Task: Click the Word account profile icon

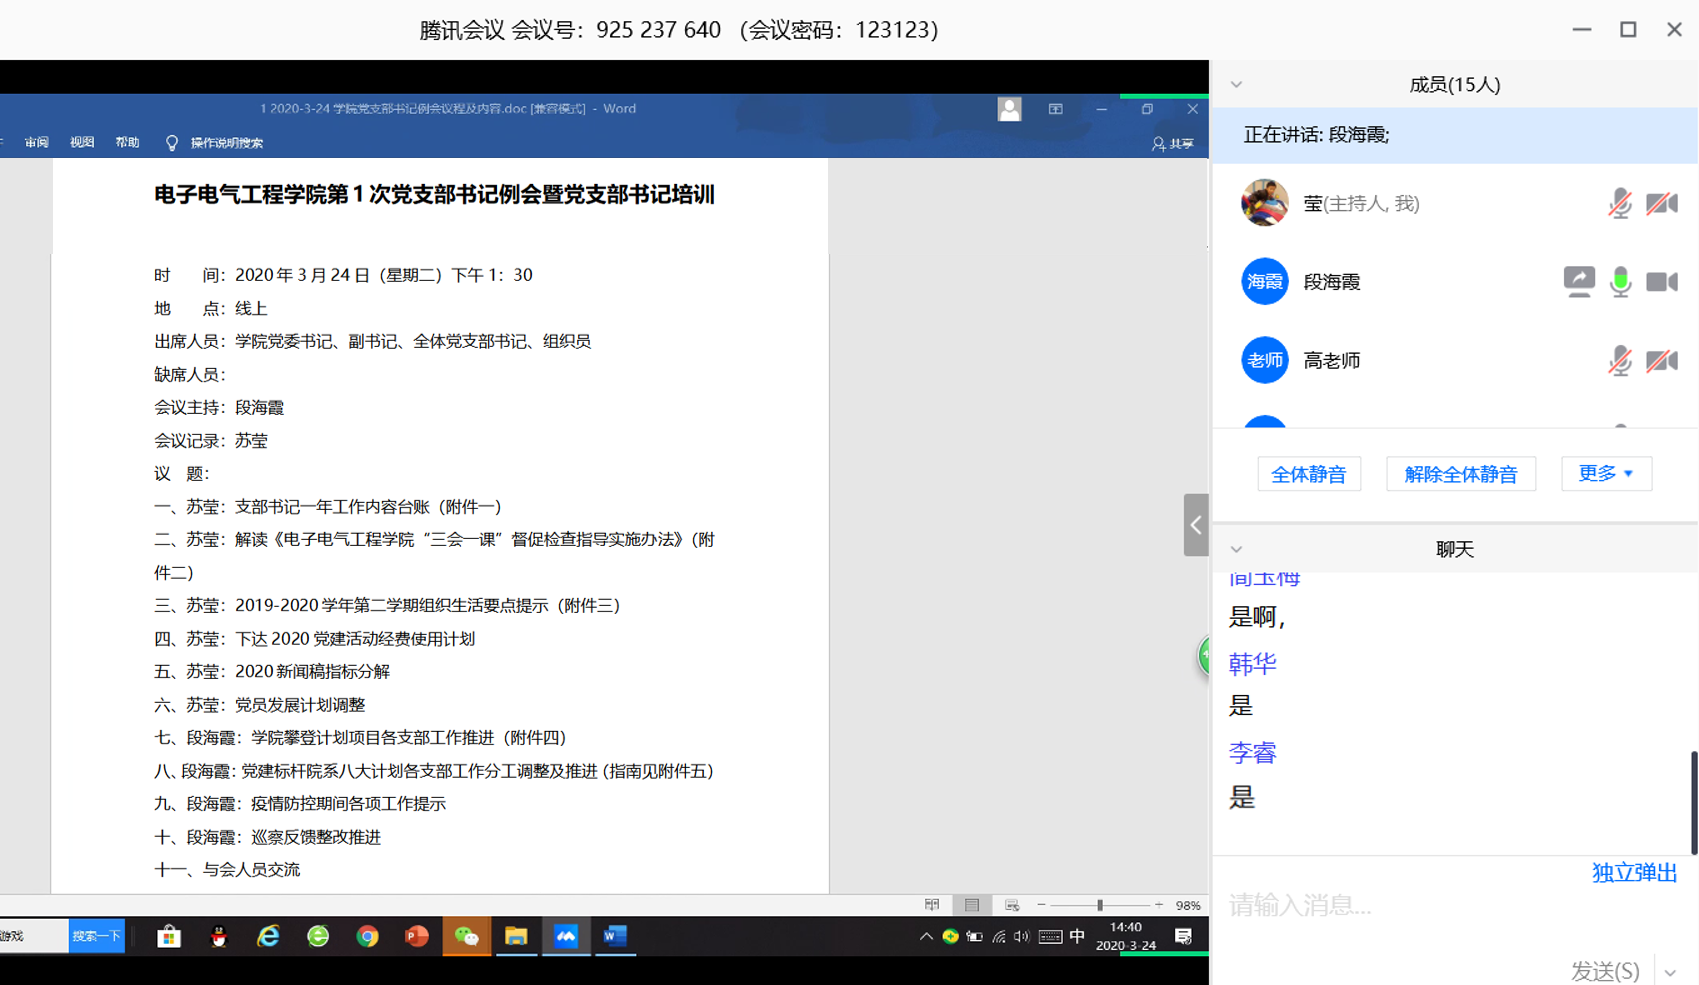Action: pyautogui.click(x=1009, y=109)
